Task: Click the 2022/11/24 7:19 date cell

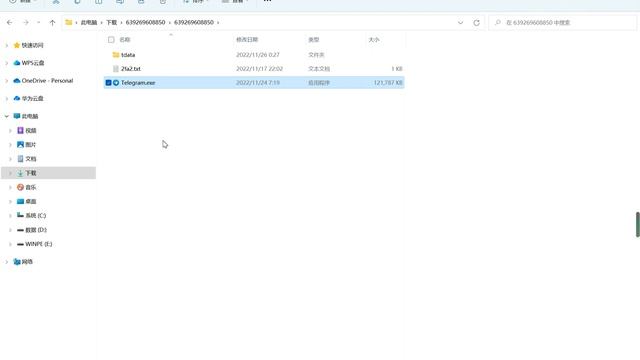Action: pyautogui.click(x=258, y=82)
